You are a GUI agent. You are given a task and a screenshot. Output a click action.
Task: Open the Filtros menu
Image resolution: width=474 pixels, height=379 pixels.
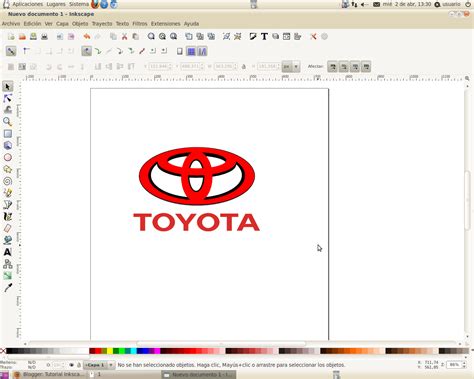tap(140, 24)
